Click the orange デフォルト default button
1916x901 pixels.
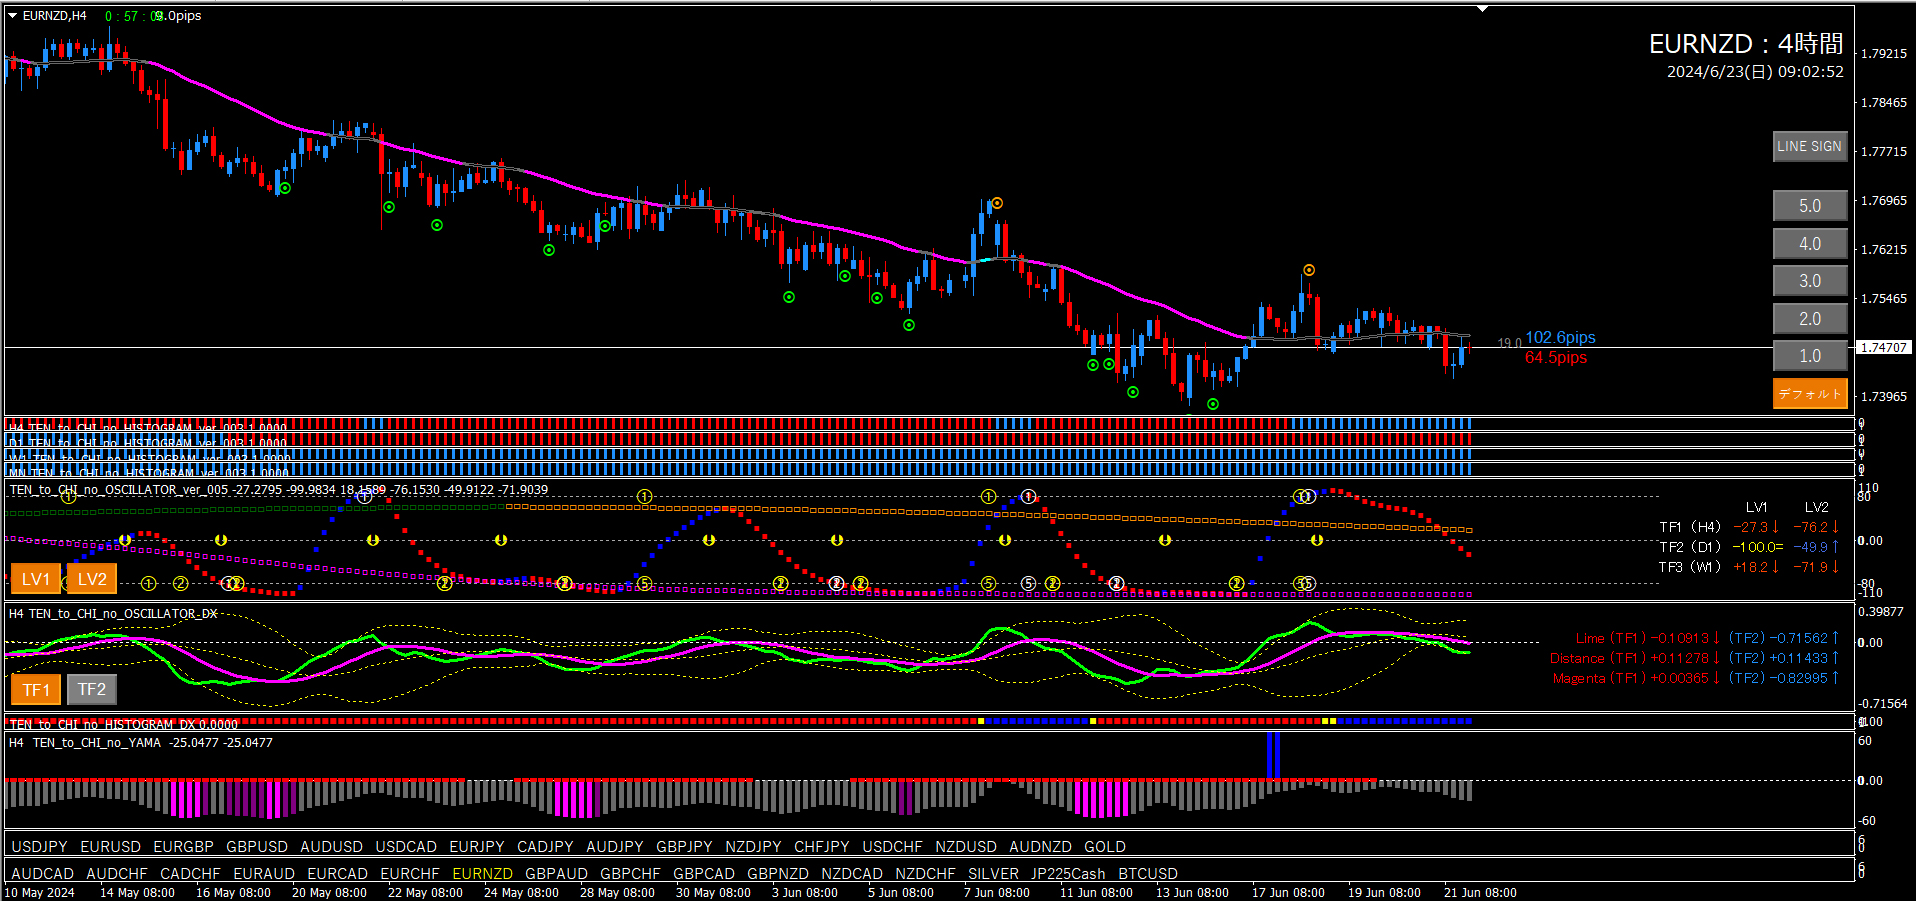[1810, 393]
